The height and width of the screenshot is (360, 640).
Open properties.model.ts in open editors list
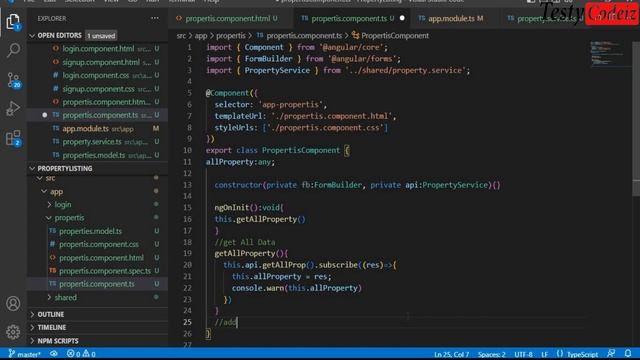97,155
